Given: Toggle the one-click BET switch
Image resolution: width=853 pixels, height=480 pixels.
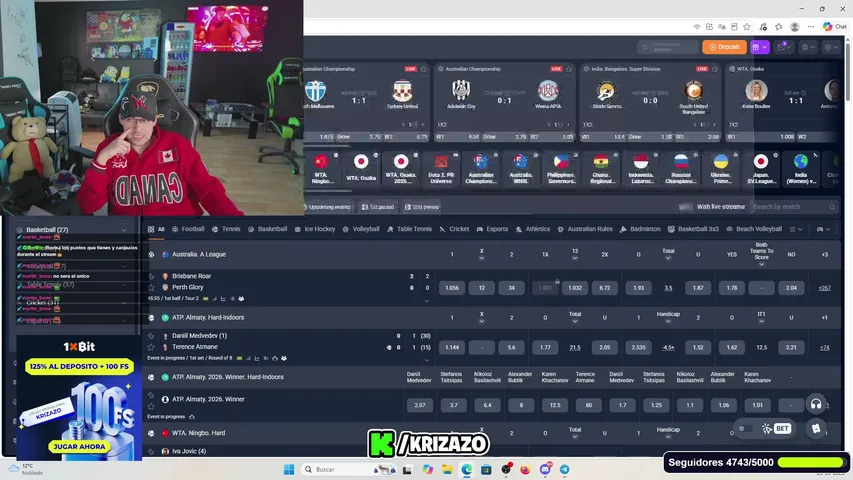Looking at the screenshot, I should [744, 429].
